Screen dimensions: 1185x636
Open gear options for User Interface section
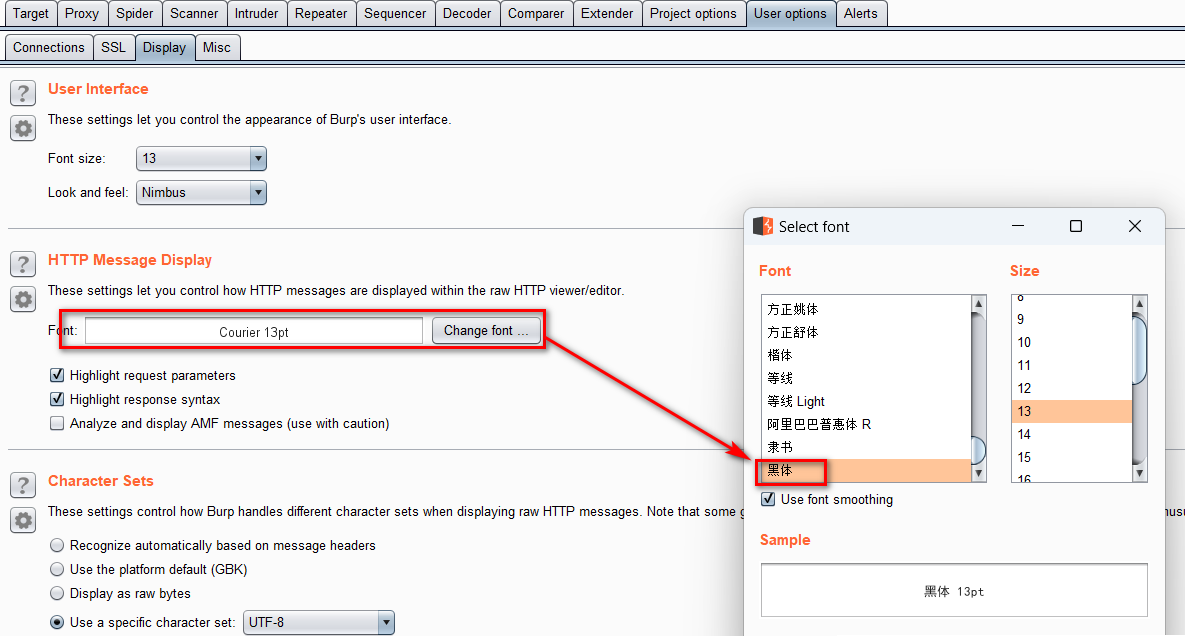pyautogui.click(x=23, y=128)
